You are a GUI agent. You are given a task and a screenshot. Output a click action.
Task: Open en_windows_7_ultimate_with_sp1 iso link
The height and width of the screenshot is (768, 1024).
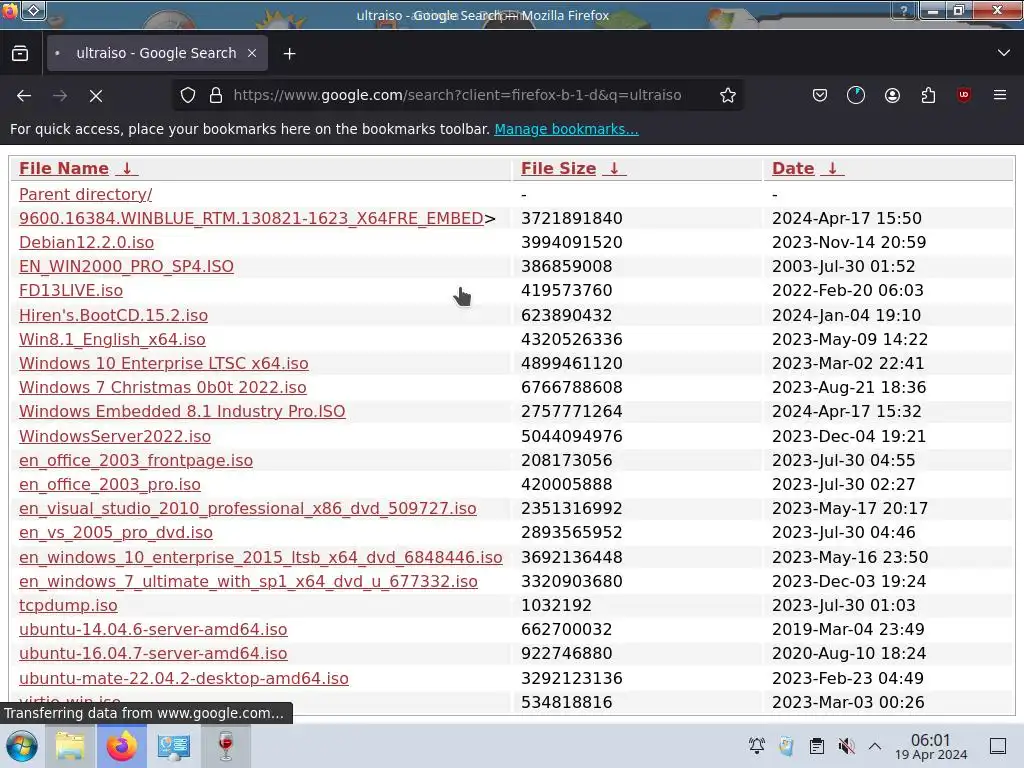click(248, 582)
